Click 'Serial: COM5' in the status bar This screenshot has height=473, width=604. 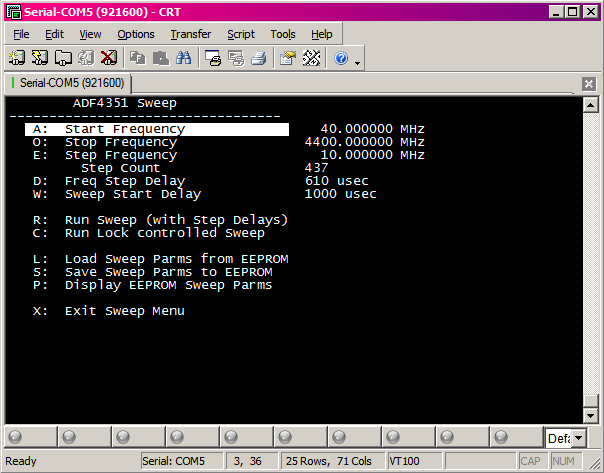182,461
